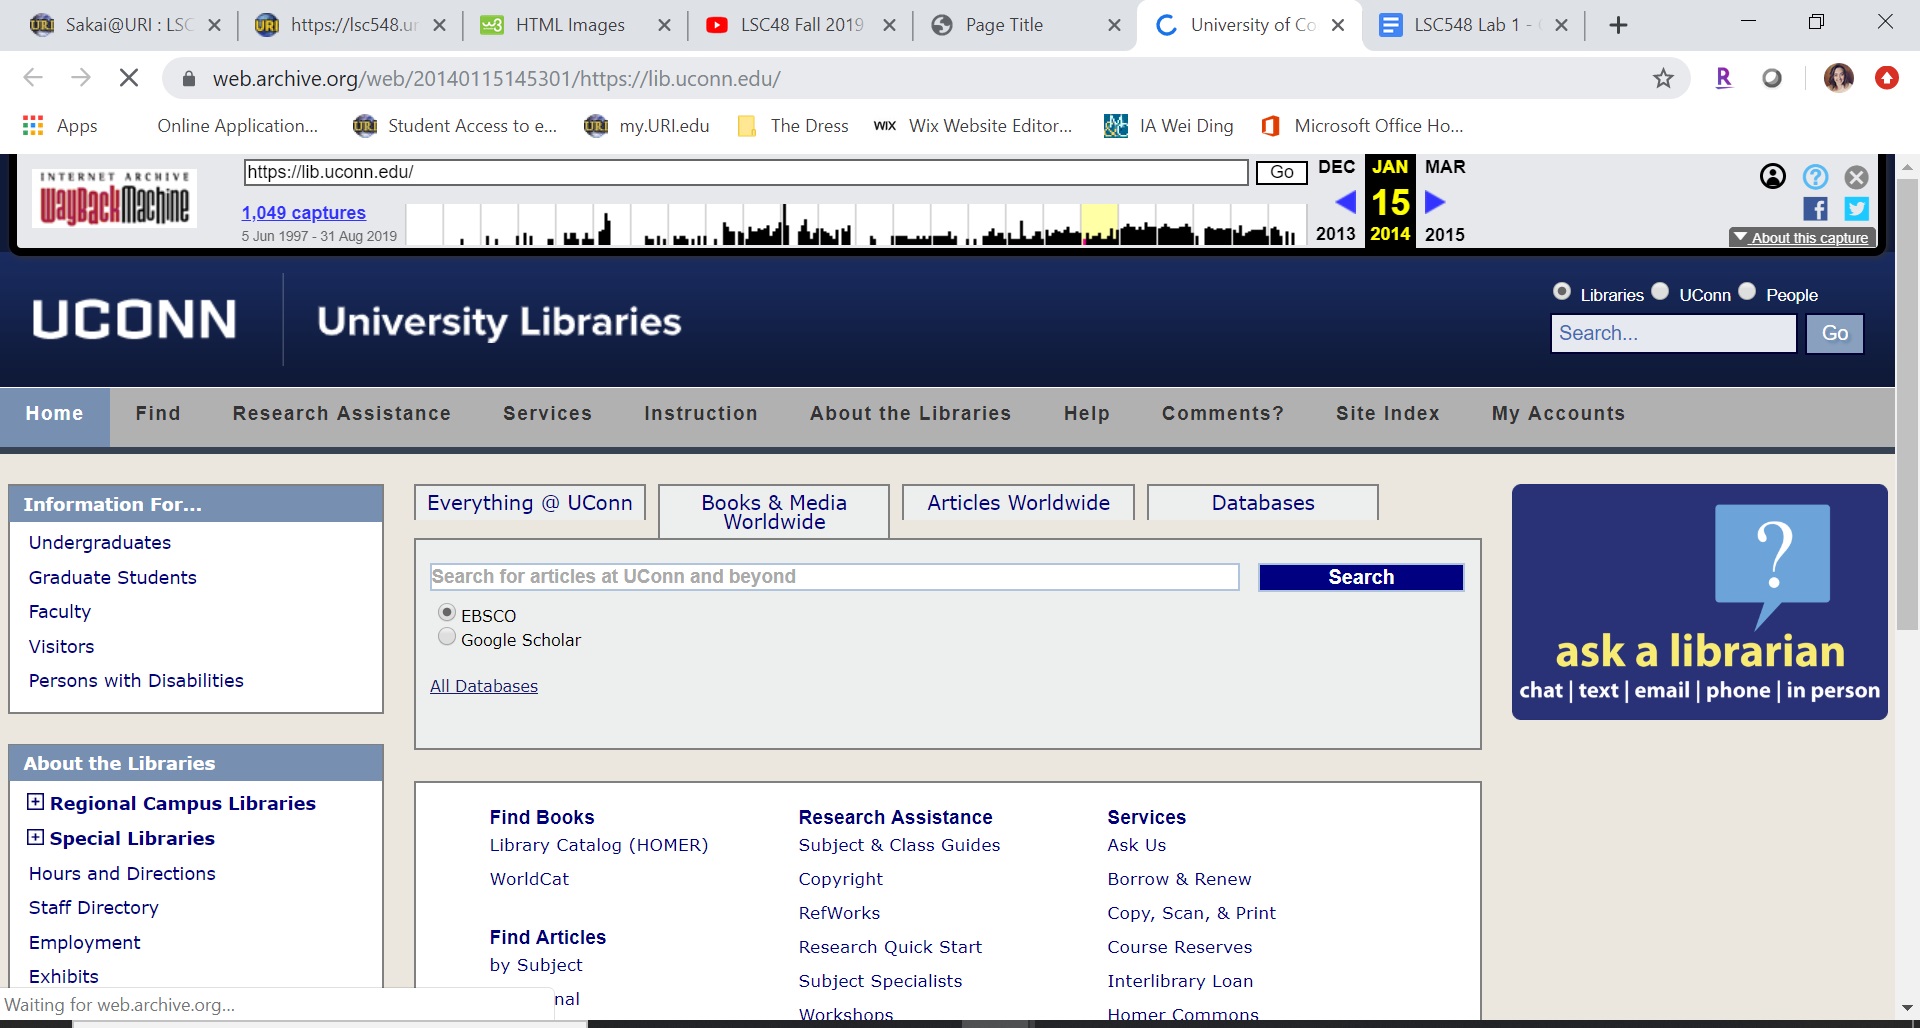Switch to Books & Media Worldwide tab
The height and width of the screenshot is (1028, 1920).
click(x=774, y=512)
